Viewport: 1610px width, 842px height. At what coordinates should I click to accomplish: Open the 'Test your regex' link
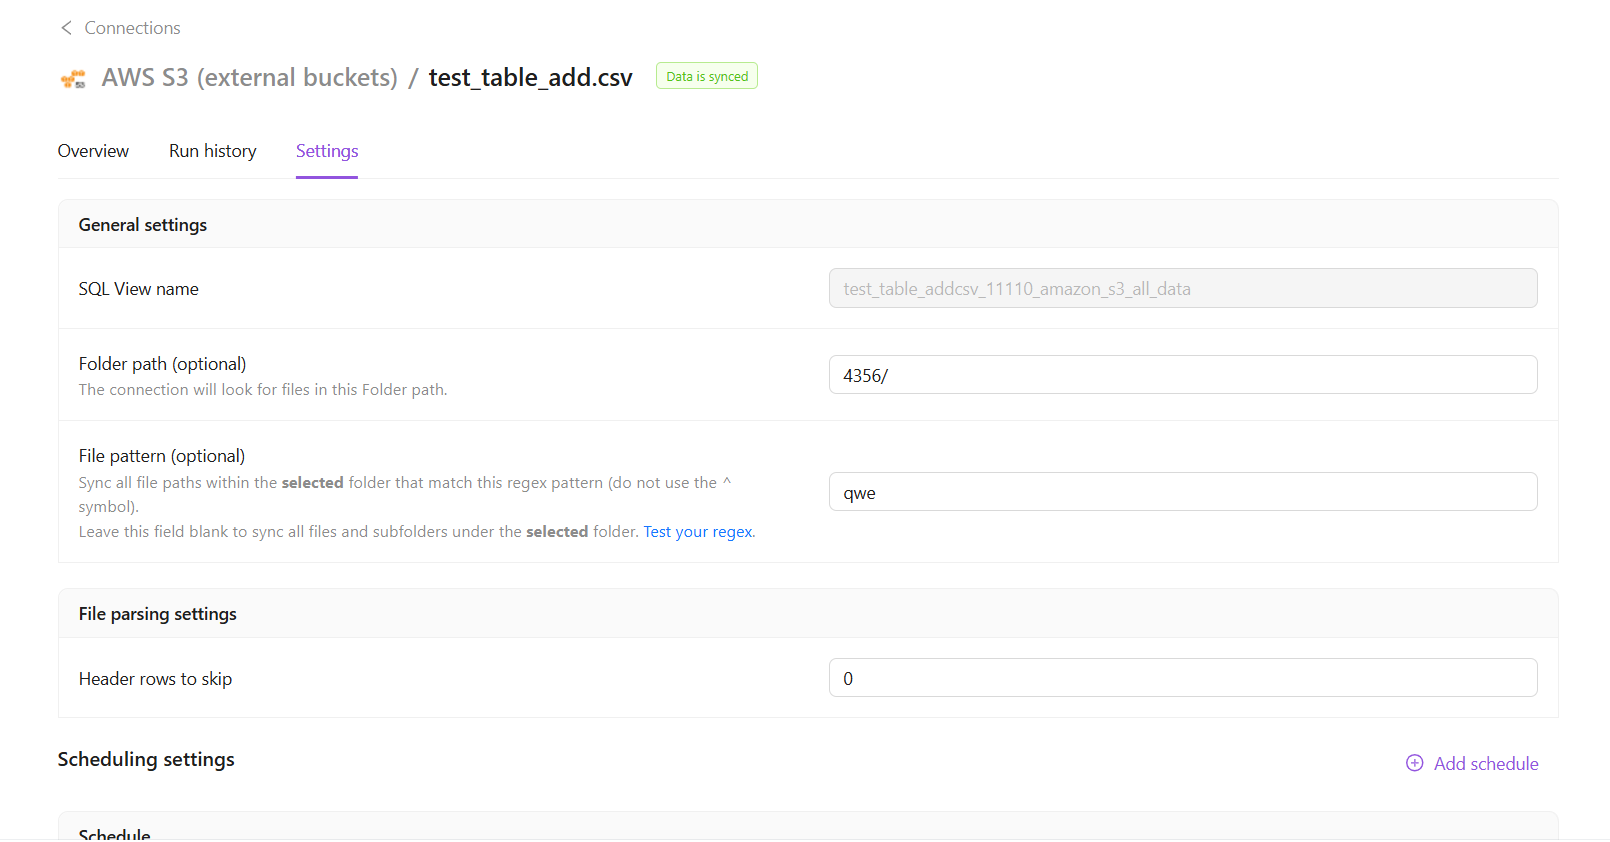(x=698, y=532)
